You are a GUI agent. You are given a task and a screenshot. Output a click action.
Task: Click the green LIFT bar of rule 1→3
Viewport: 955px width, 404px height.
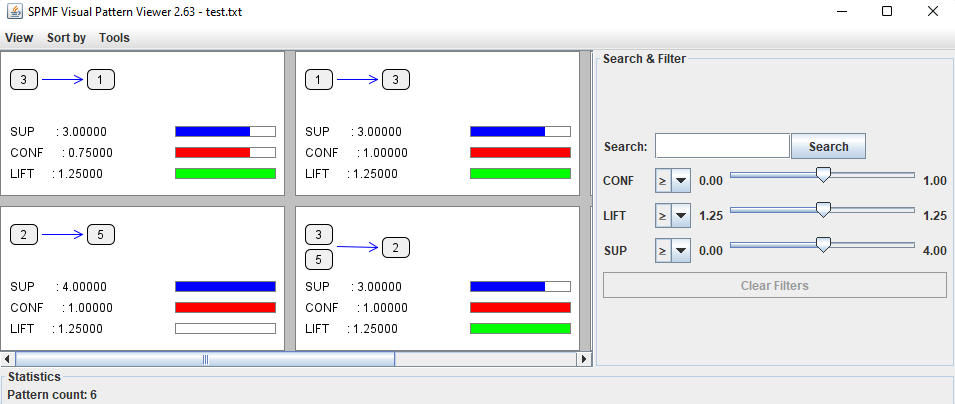click(x=520, y=173)
